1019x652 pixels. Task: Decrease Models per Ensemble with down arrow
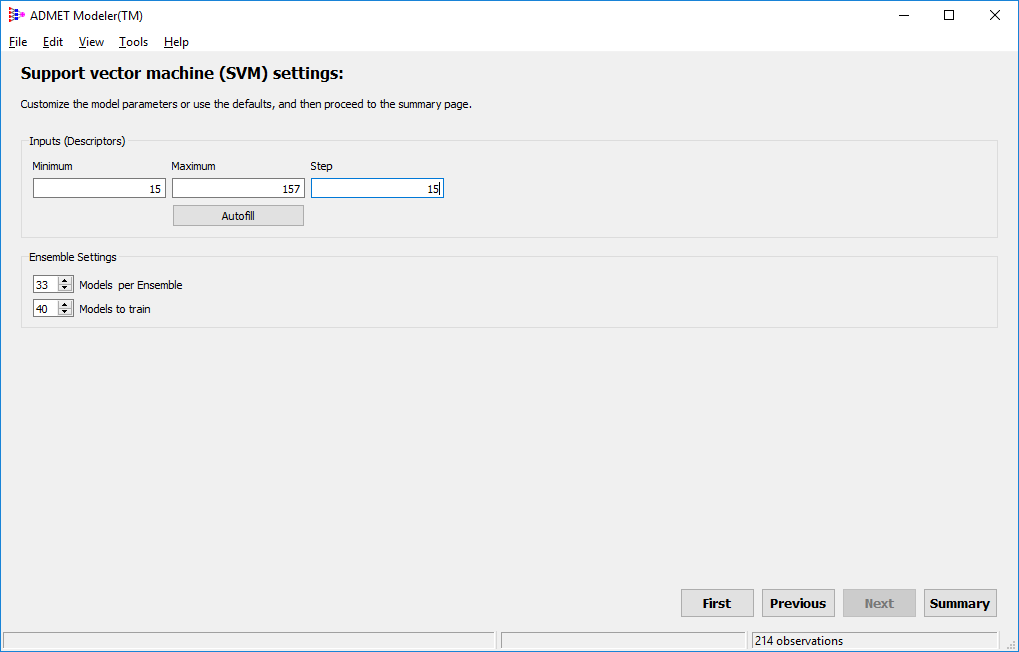click(x=64, y=288)
